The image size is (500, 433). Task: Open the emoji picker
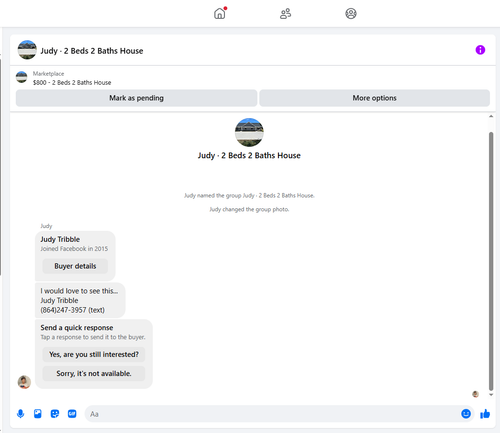click(466, 414)
